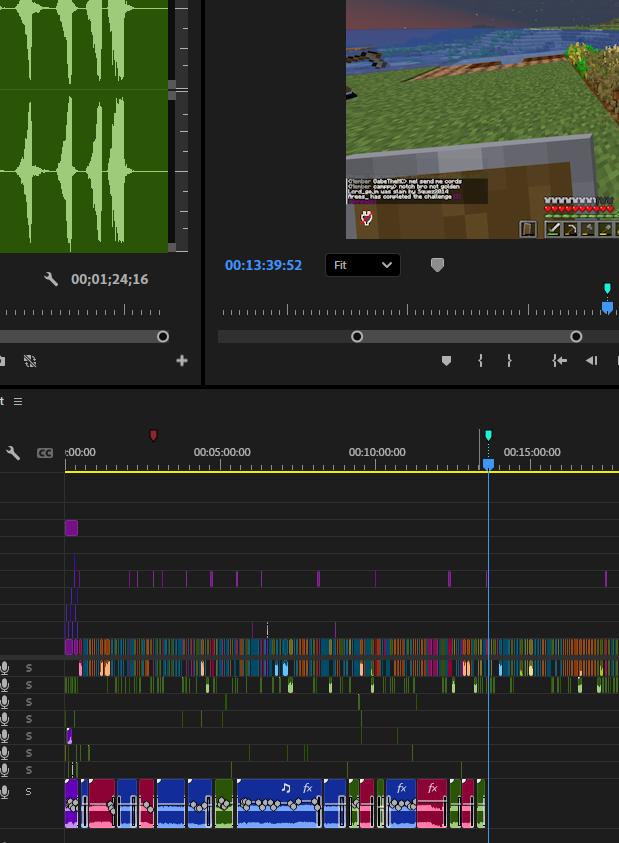The height and width of the screenshot is (843, 619).
Task: Solo the second visible audio track
Action: tap(29, 685)
